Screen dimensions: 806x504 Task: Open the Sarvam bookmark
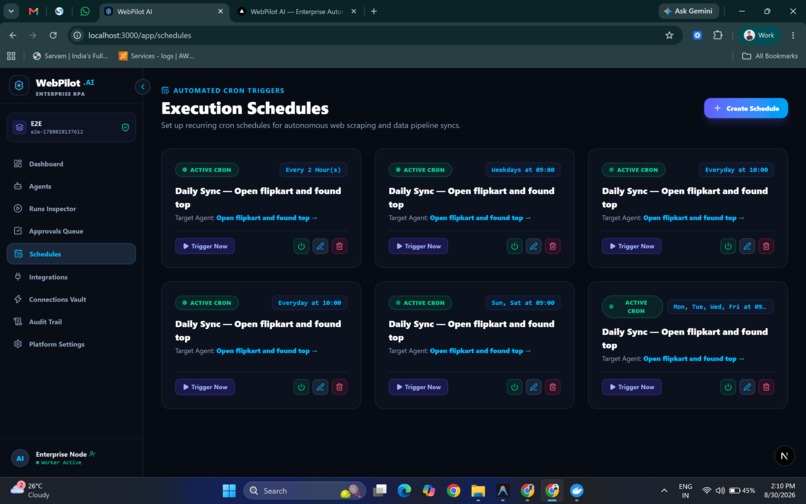[x=70, y=56]
